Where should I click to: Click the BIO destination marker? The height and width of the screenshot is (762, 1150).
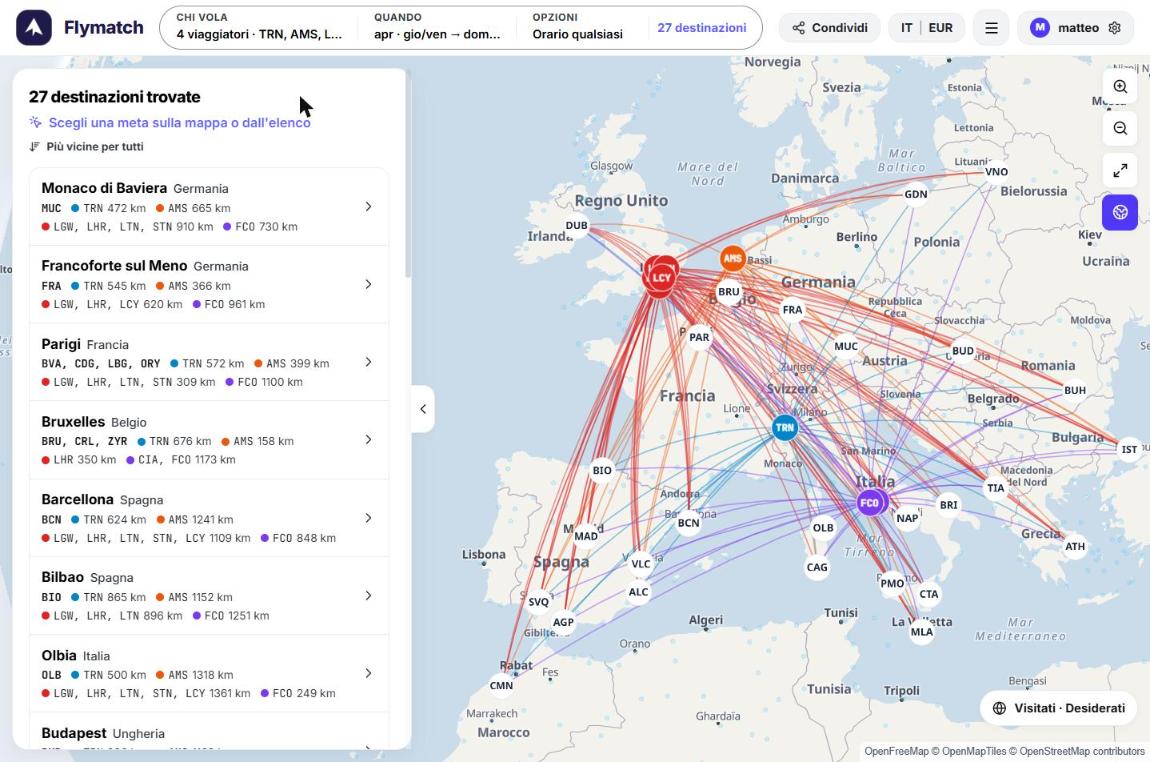click(x=602, y=471)
